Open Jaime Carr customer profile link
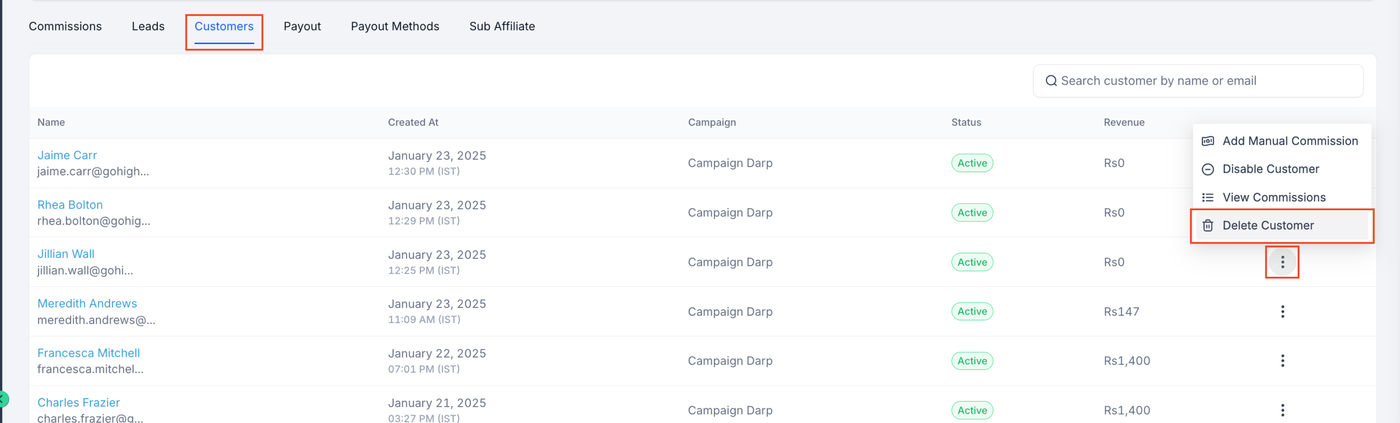 pyautogui.click(x=67, y=155)
